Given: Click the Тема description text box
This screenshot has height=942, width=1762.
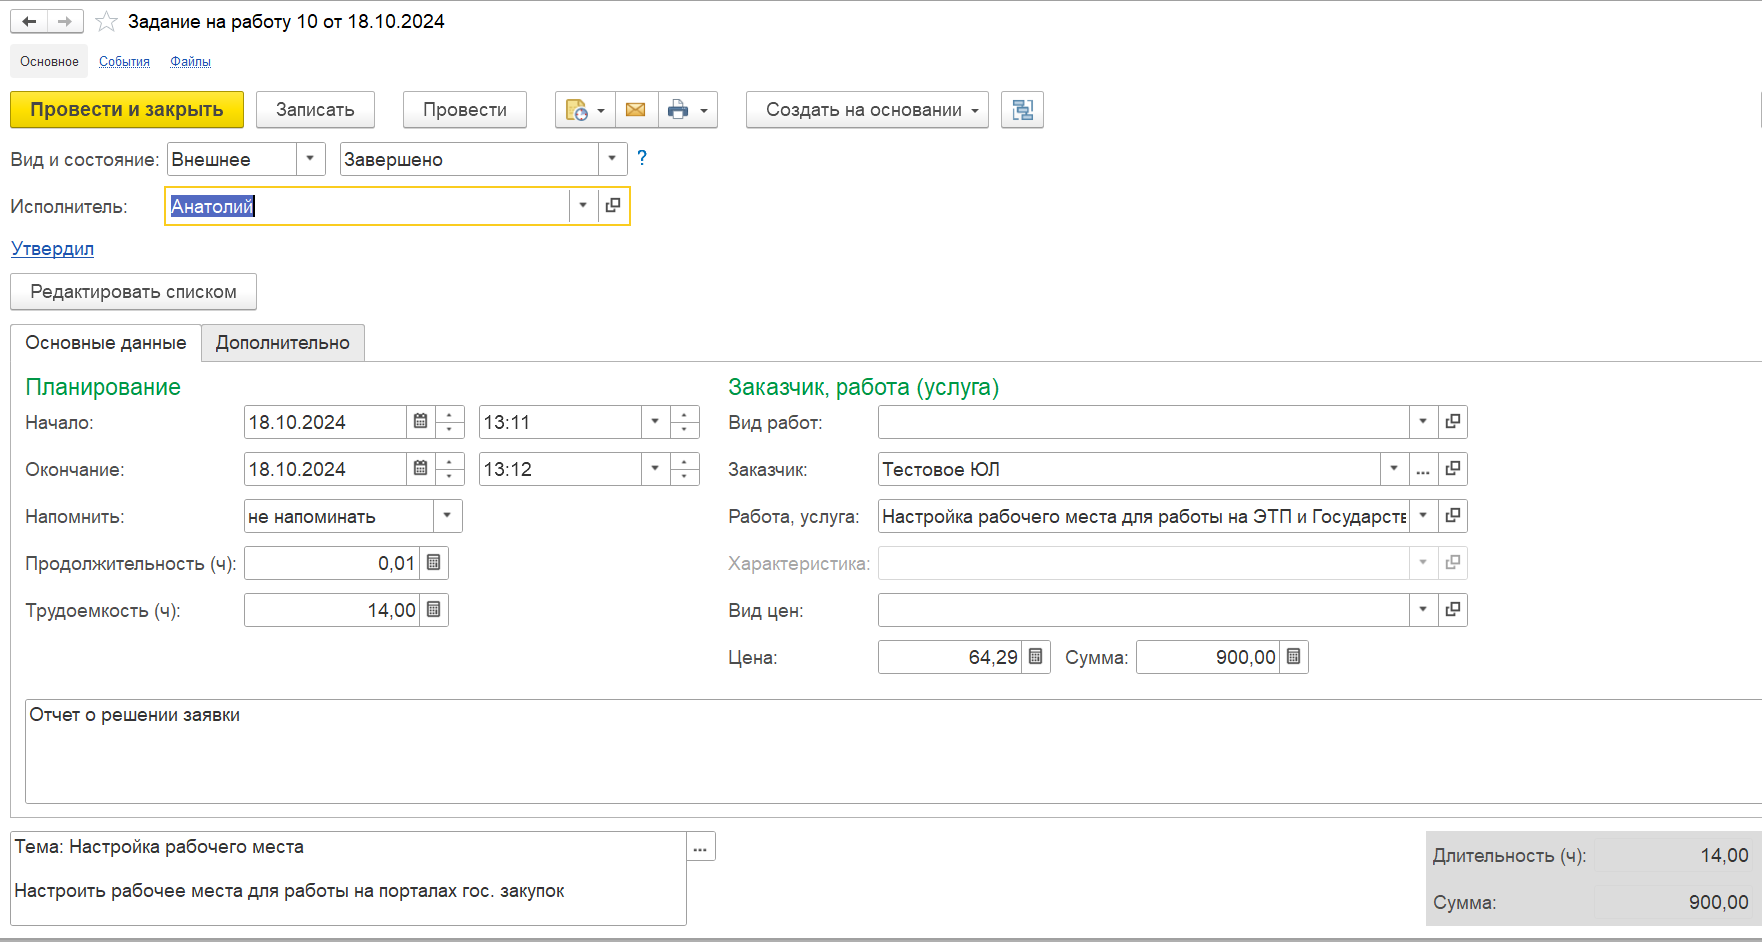Looking at the screenshot, I should pos(348,878).
